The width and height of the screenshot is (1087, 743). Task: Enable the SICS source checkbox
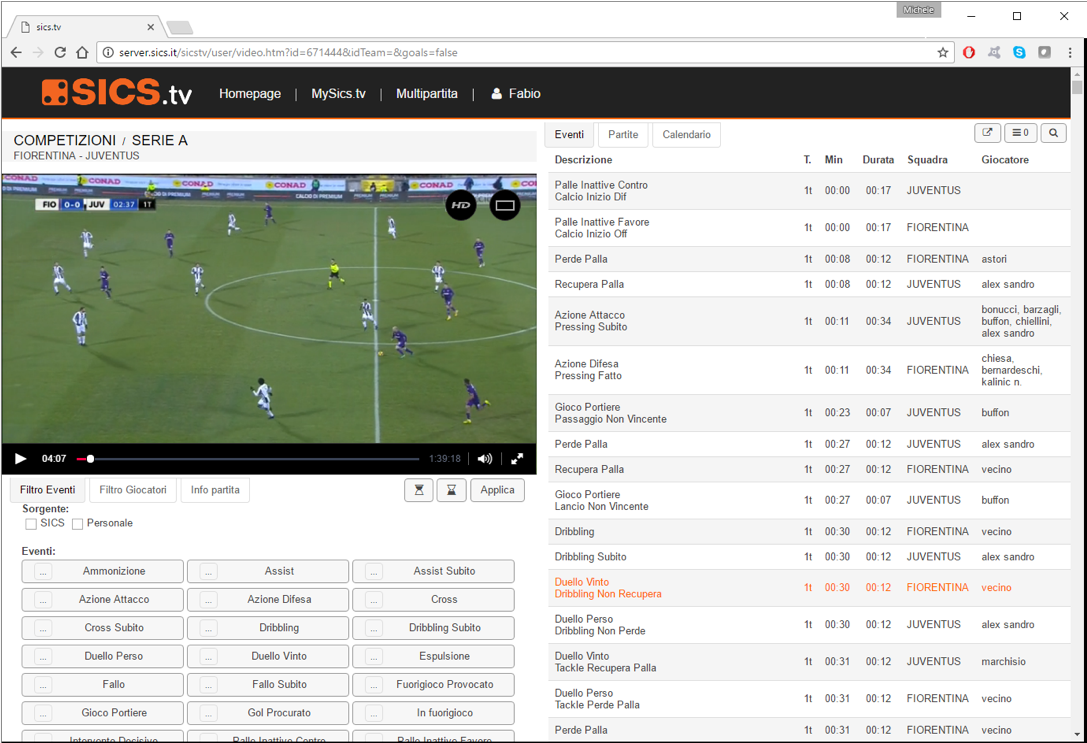pos(30,523)
